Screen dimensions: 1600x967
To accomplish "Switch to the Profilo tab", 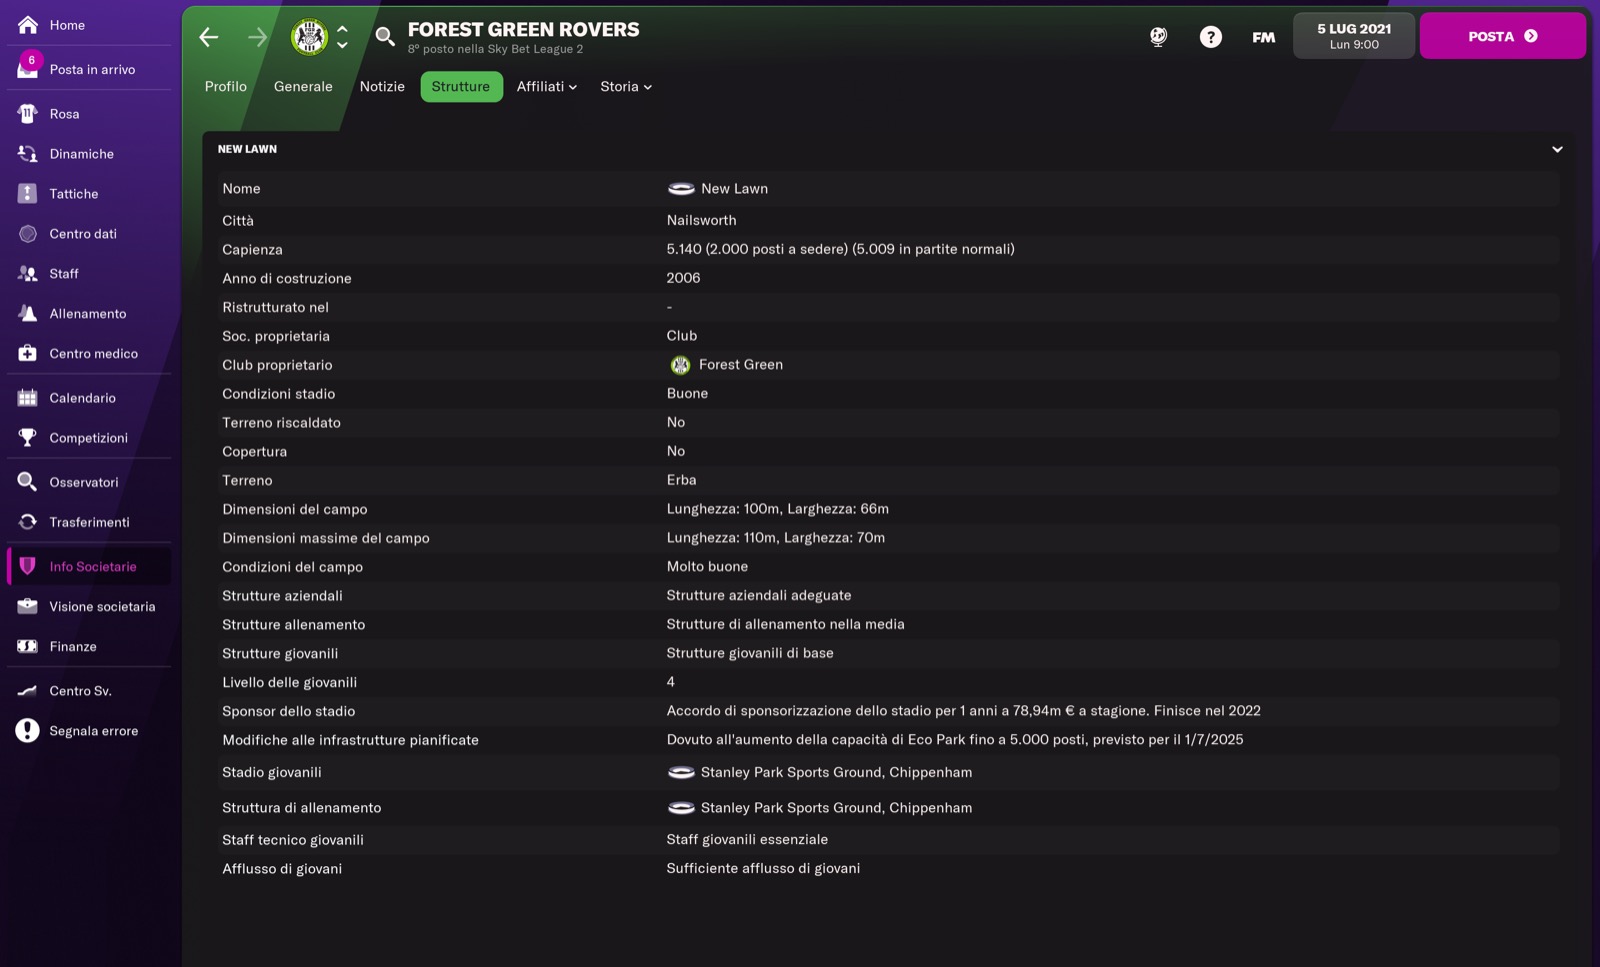I will coord(226,87).
